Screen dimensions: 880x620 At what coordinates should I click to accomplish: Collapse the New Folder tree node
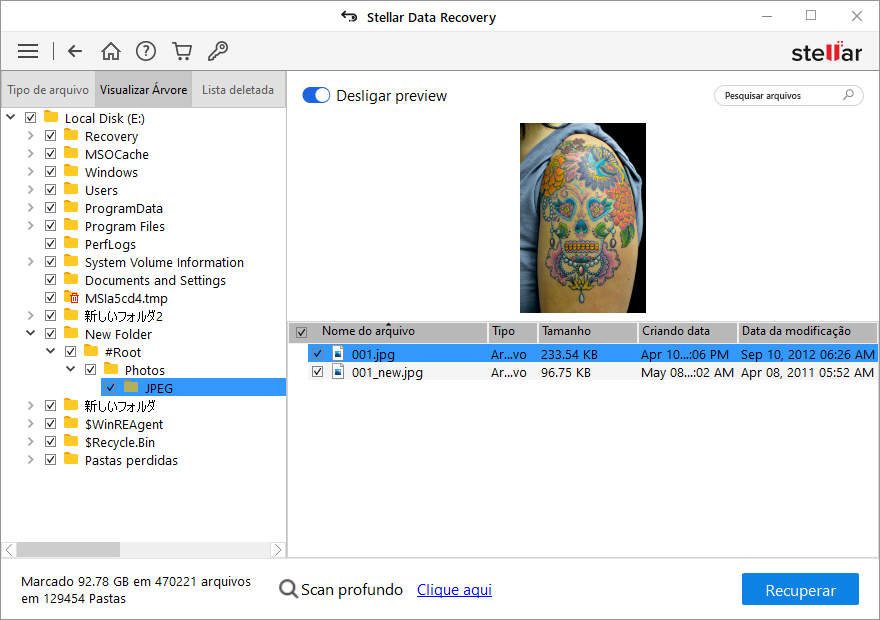(x=30, y=335)
